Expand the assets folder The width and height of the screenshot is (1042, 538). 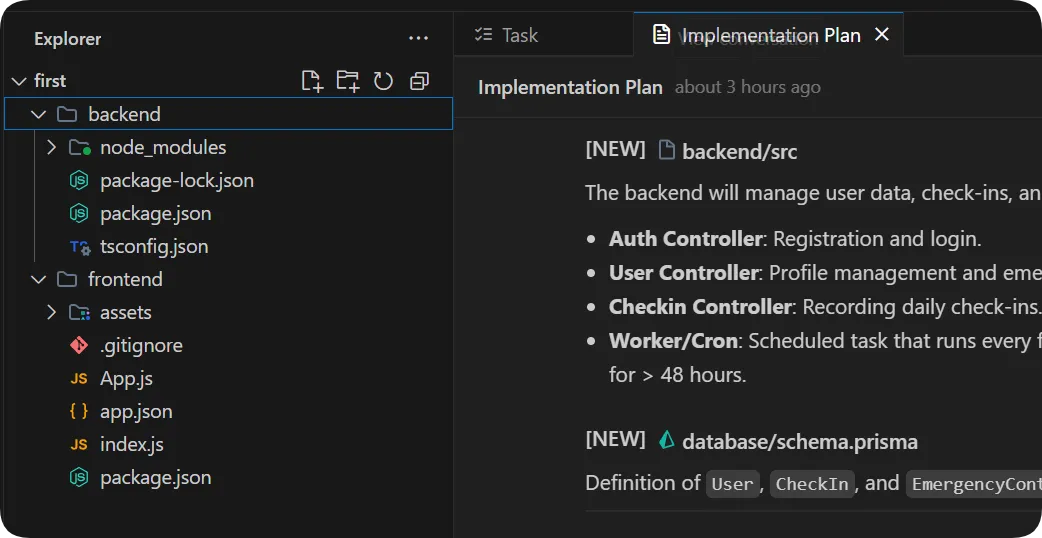52,313
